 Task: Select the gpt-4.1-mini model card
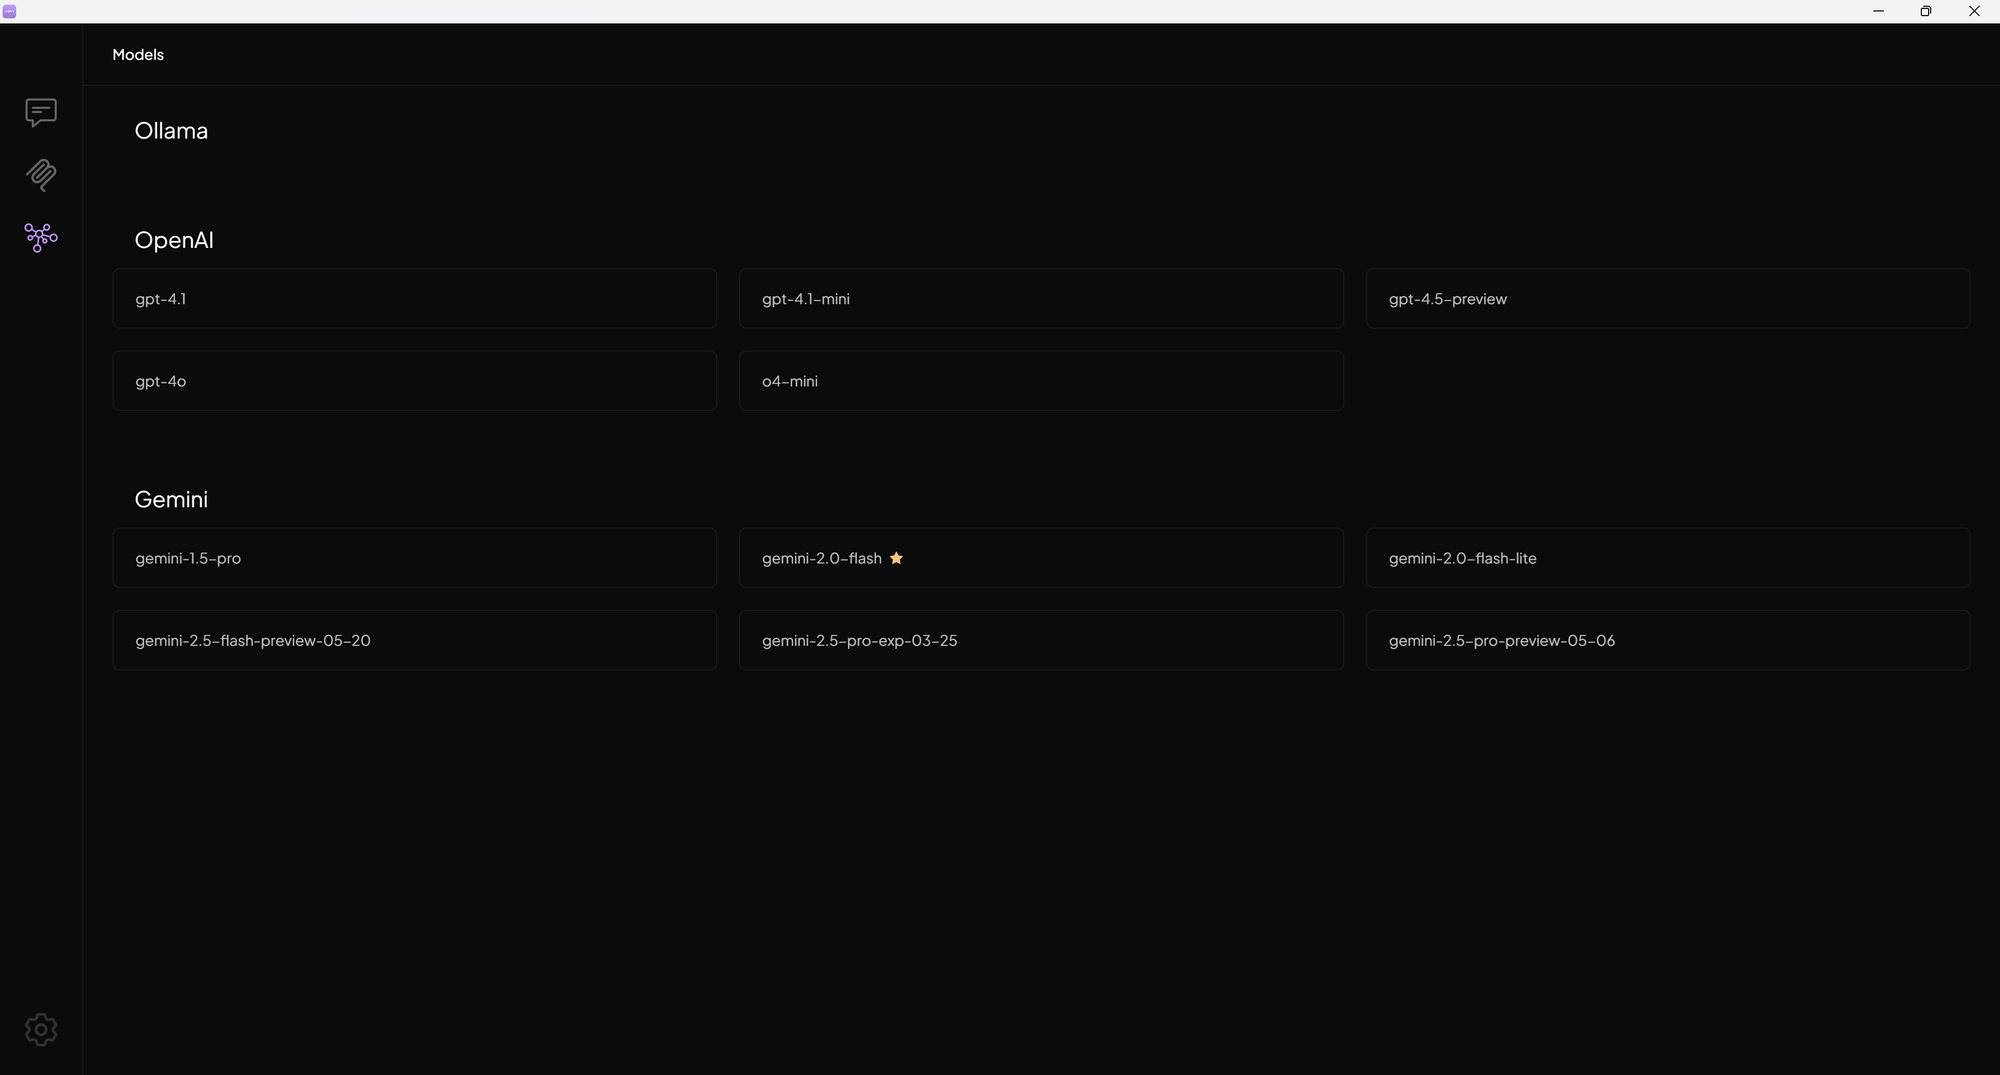pyautogui.click(x=1041, y=298)
